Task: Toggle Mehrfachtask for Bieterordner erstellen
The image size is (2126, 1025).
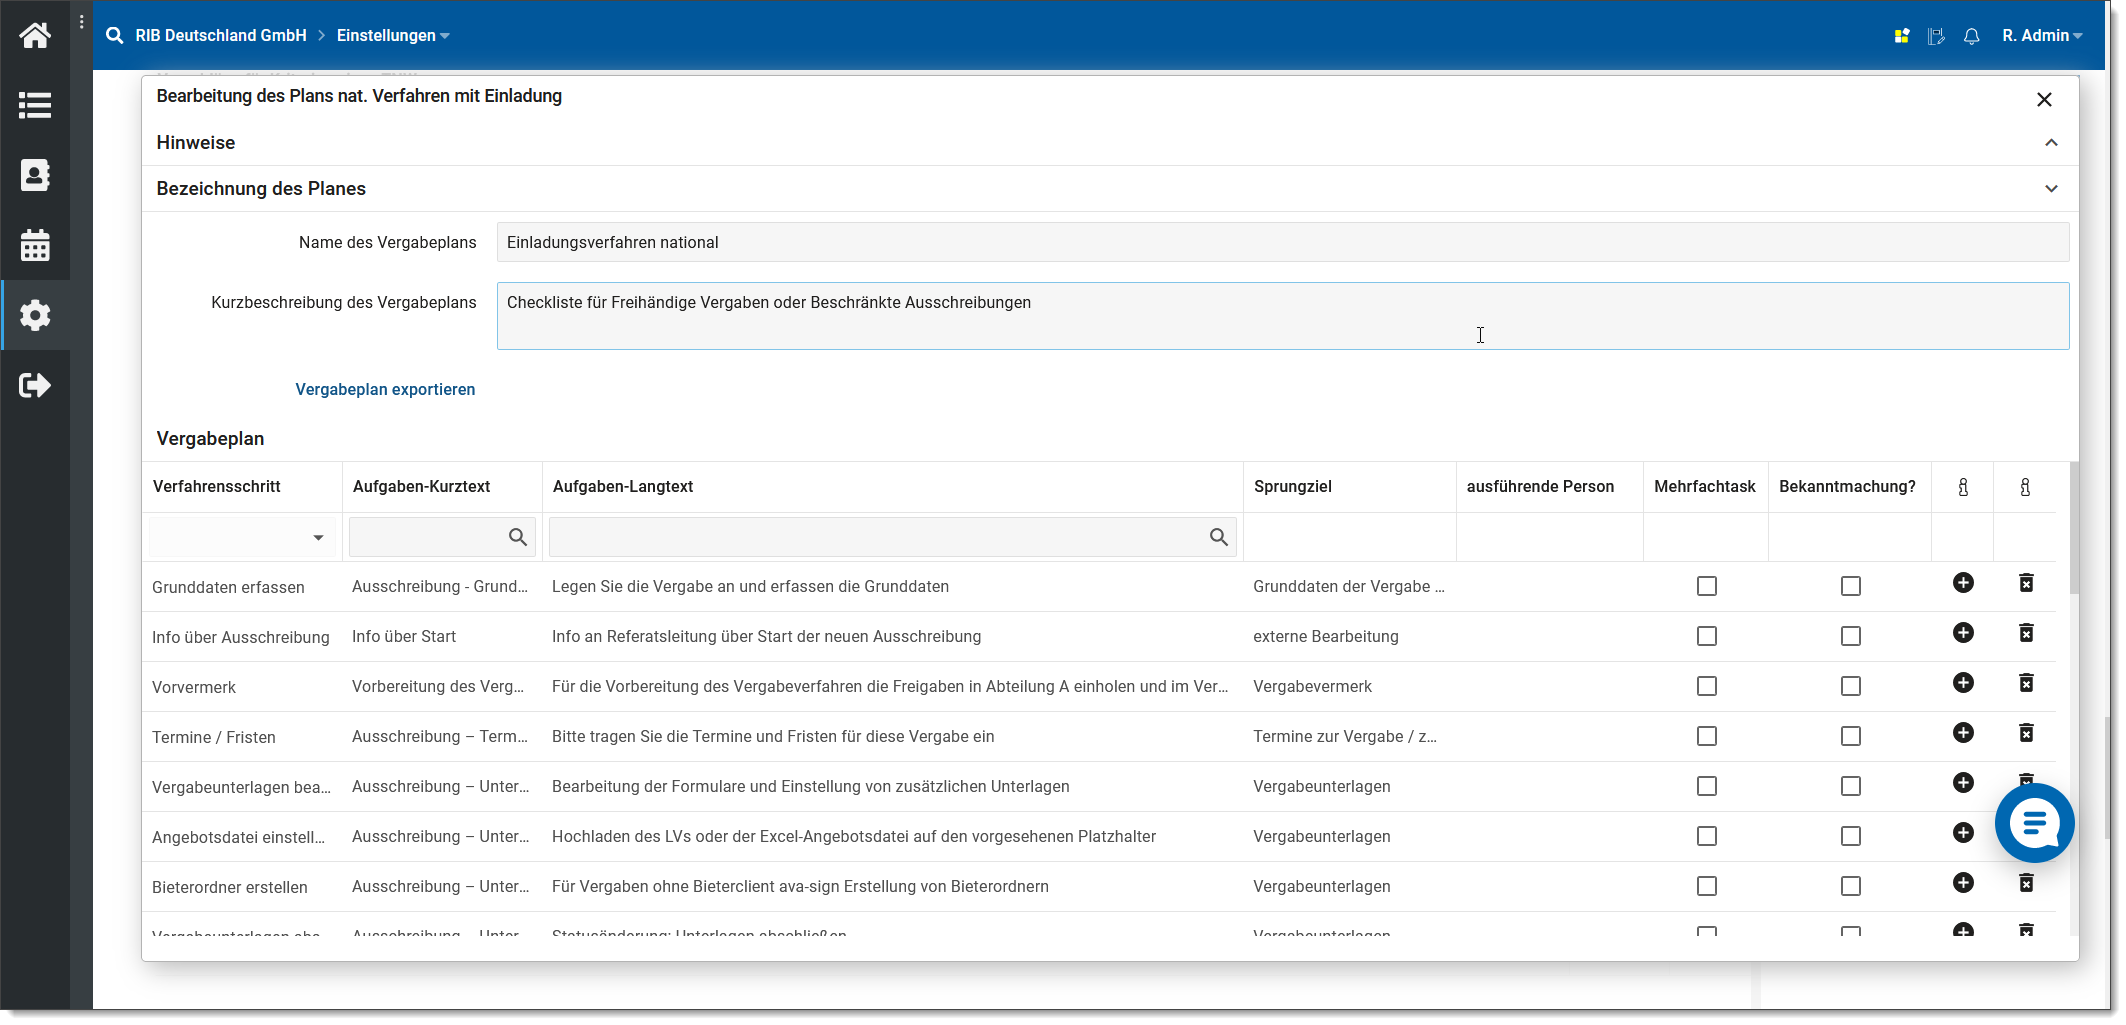Action: pos(1706,886)
